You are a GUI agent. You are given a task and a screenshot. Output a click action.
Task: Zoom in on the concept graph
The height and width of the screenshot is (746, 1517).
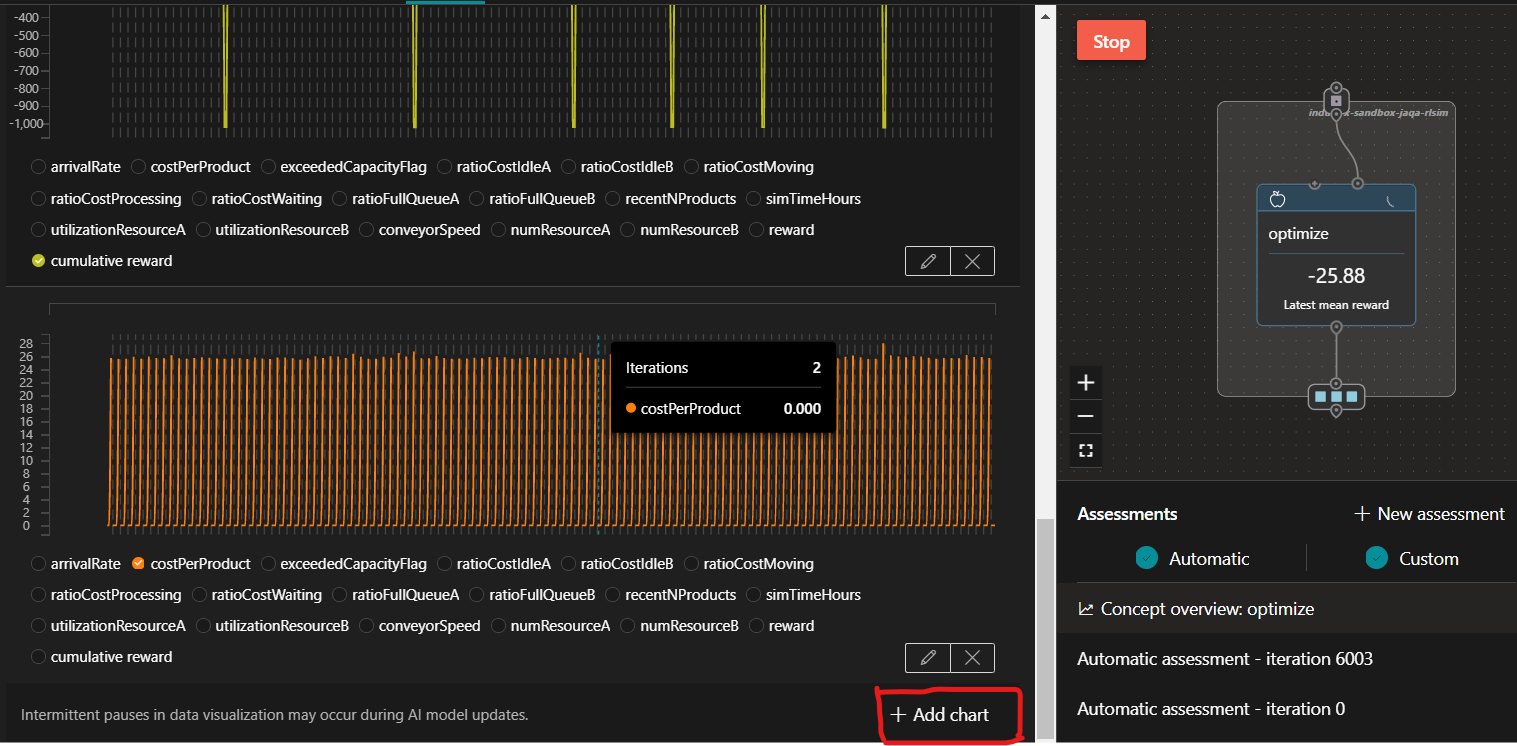click(x=1086, y=382)
